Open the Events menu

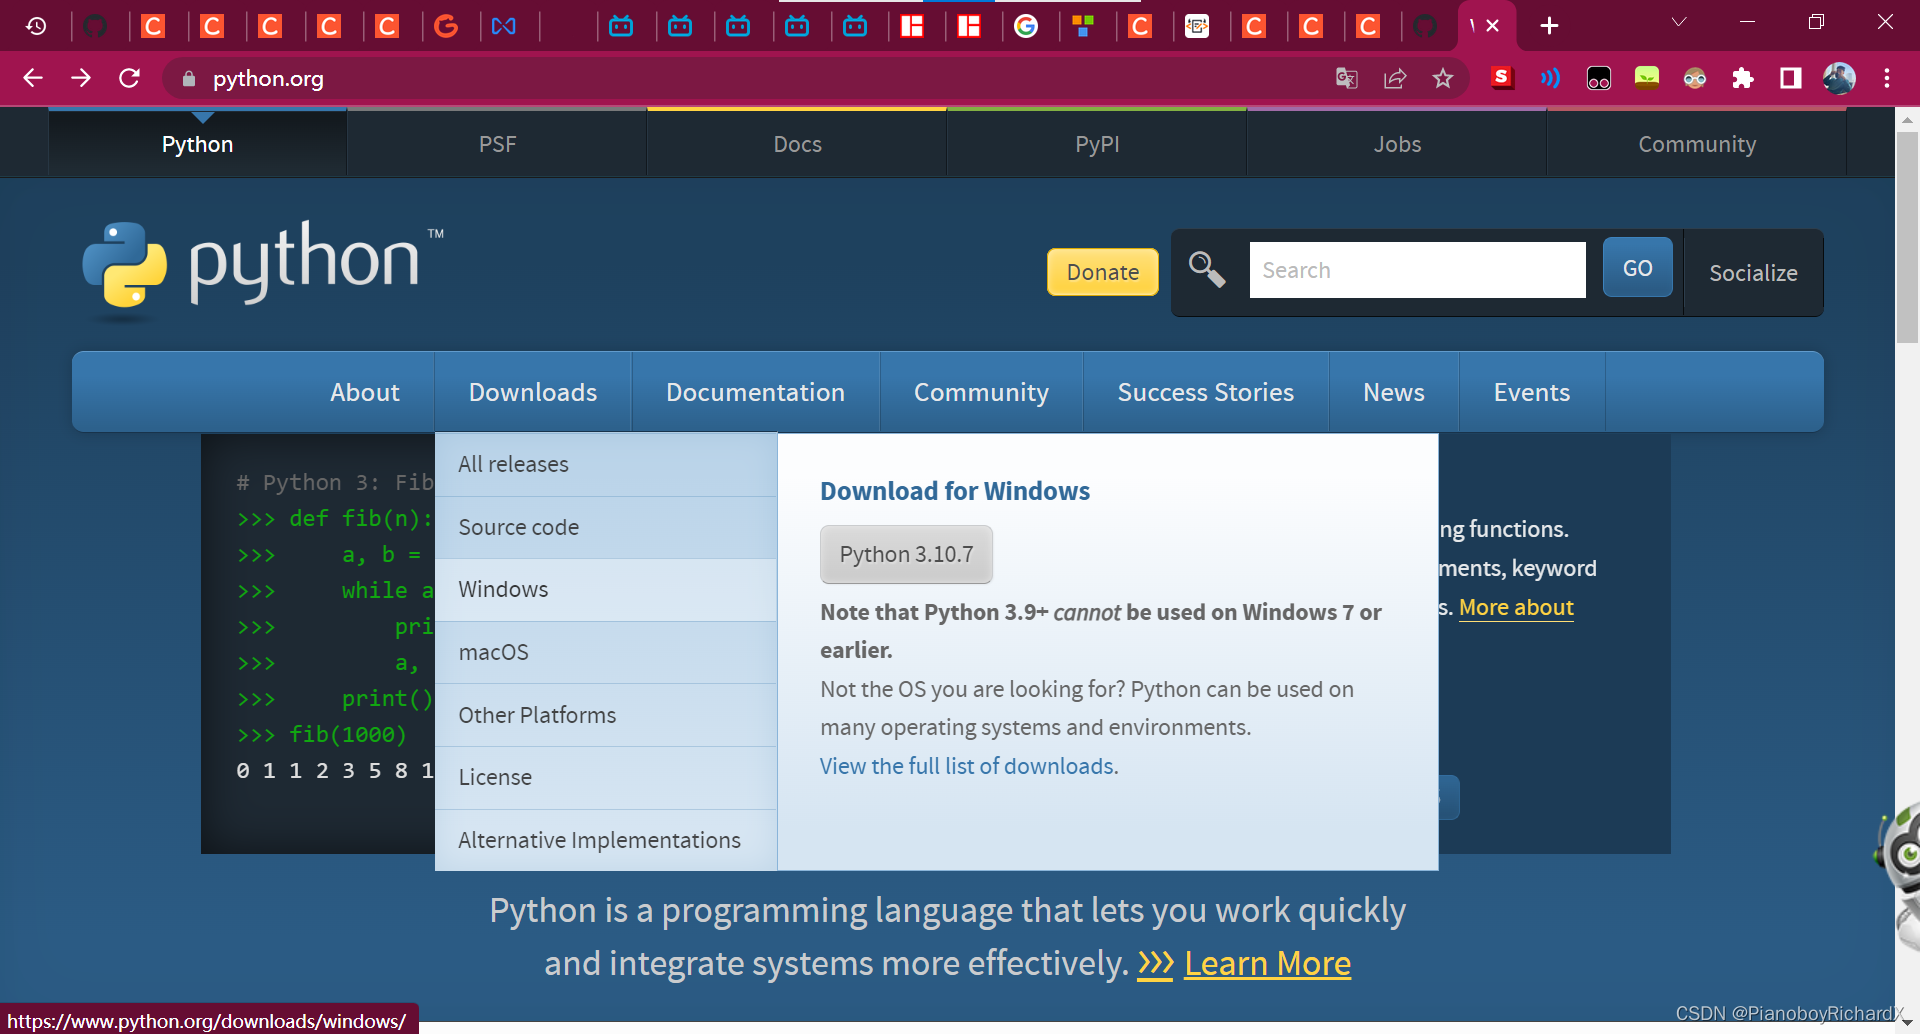pos(1531,392)
